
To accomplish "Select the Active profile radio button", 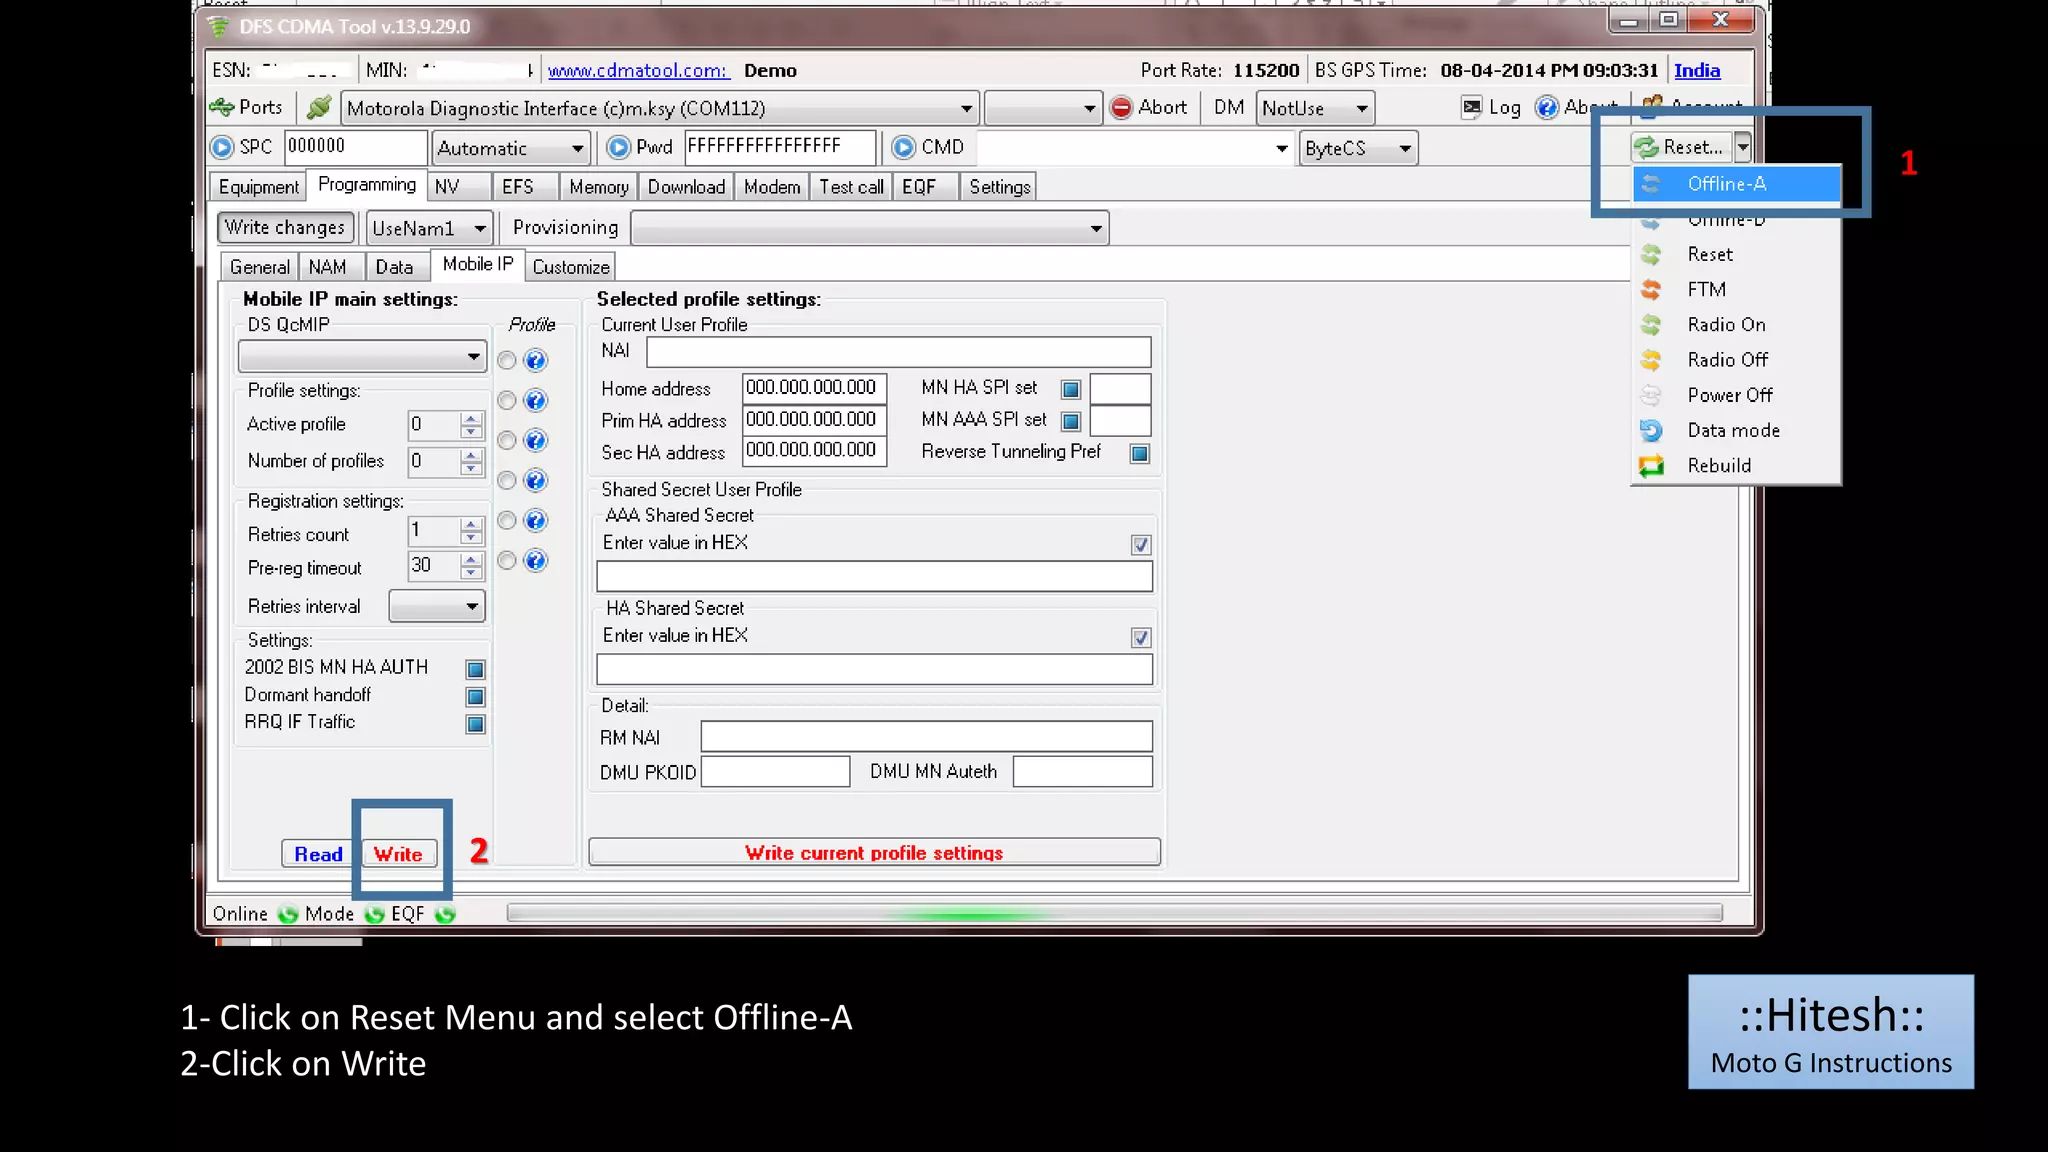I will tap(507, 400).
